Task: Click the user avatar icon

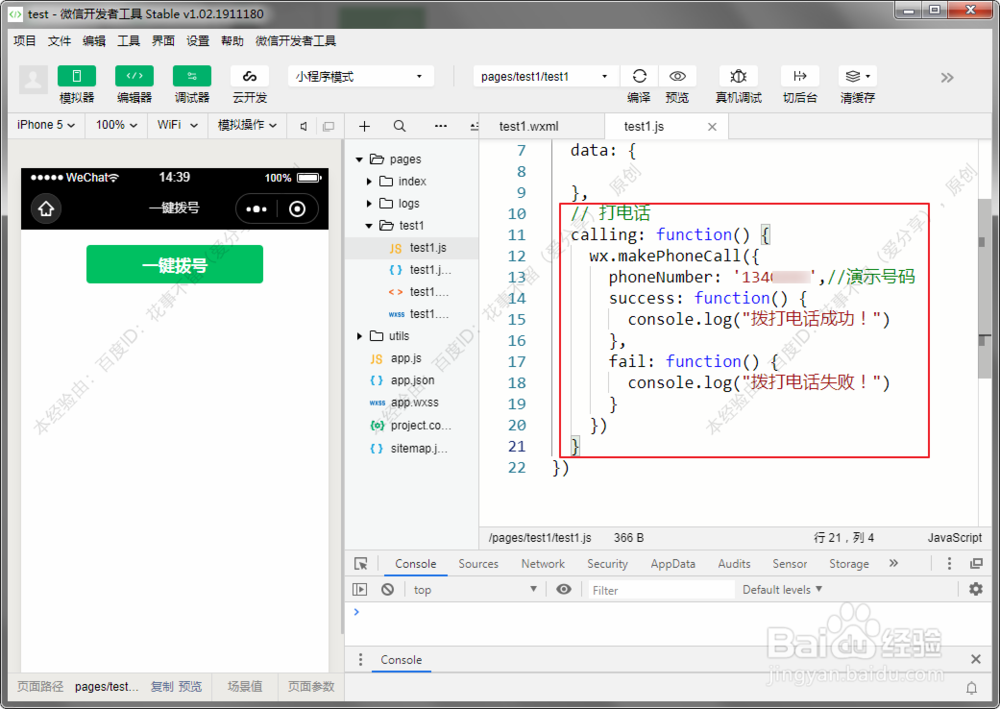Action: [x=33, y=80]
